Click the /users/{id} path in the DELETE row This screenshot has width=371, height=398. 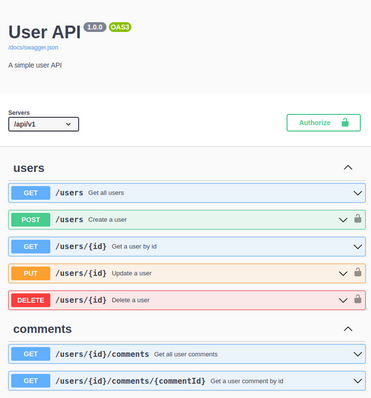81,300
